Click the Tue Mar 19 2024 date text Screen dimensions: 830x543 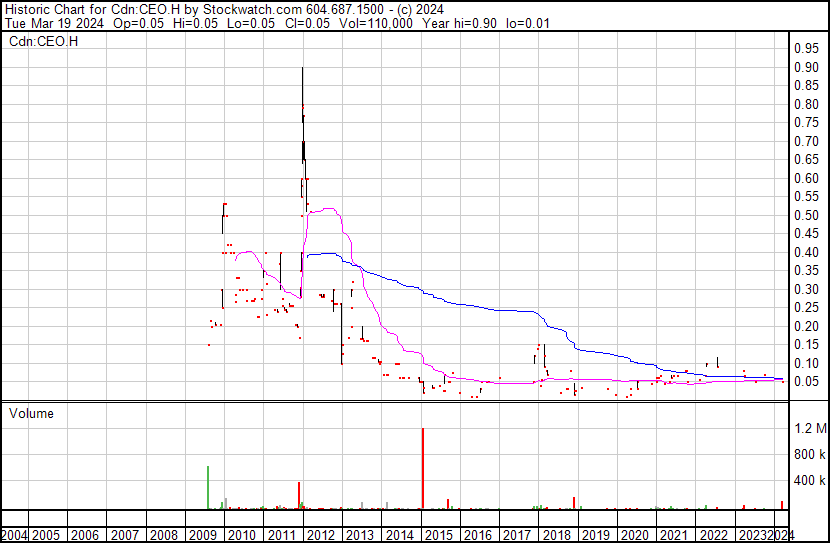click(x=55, y=24)
